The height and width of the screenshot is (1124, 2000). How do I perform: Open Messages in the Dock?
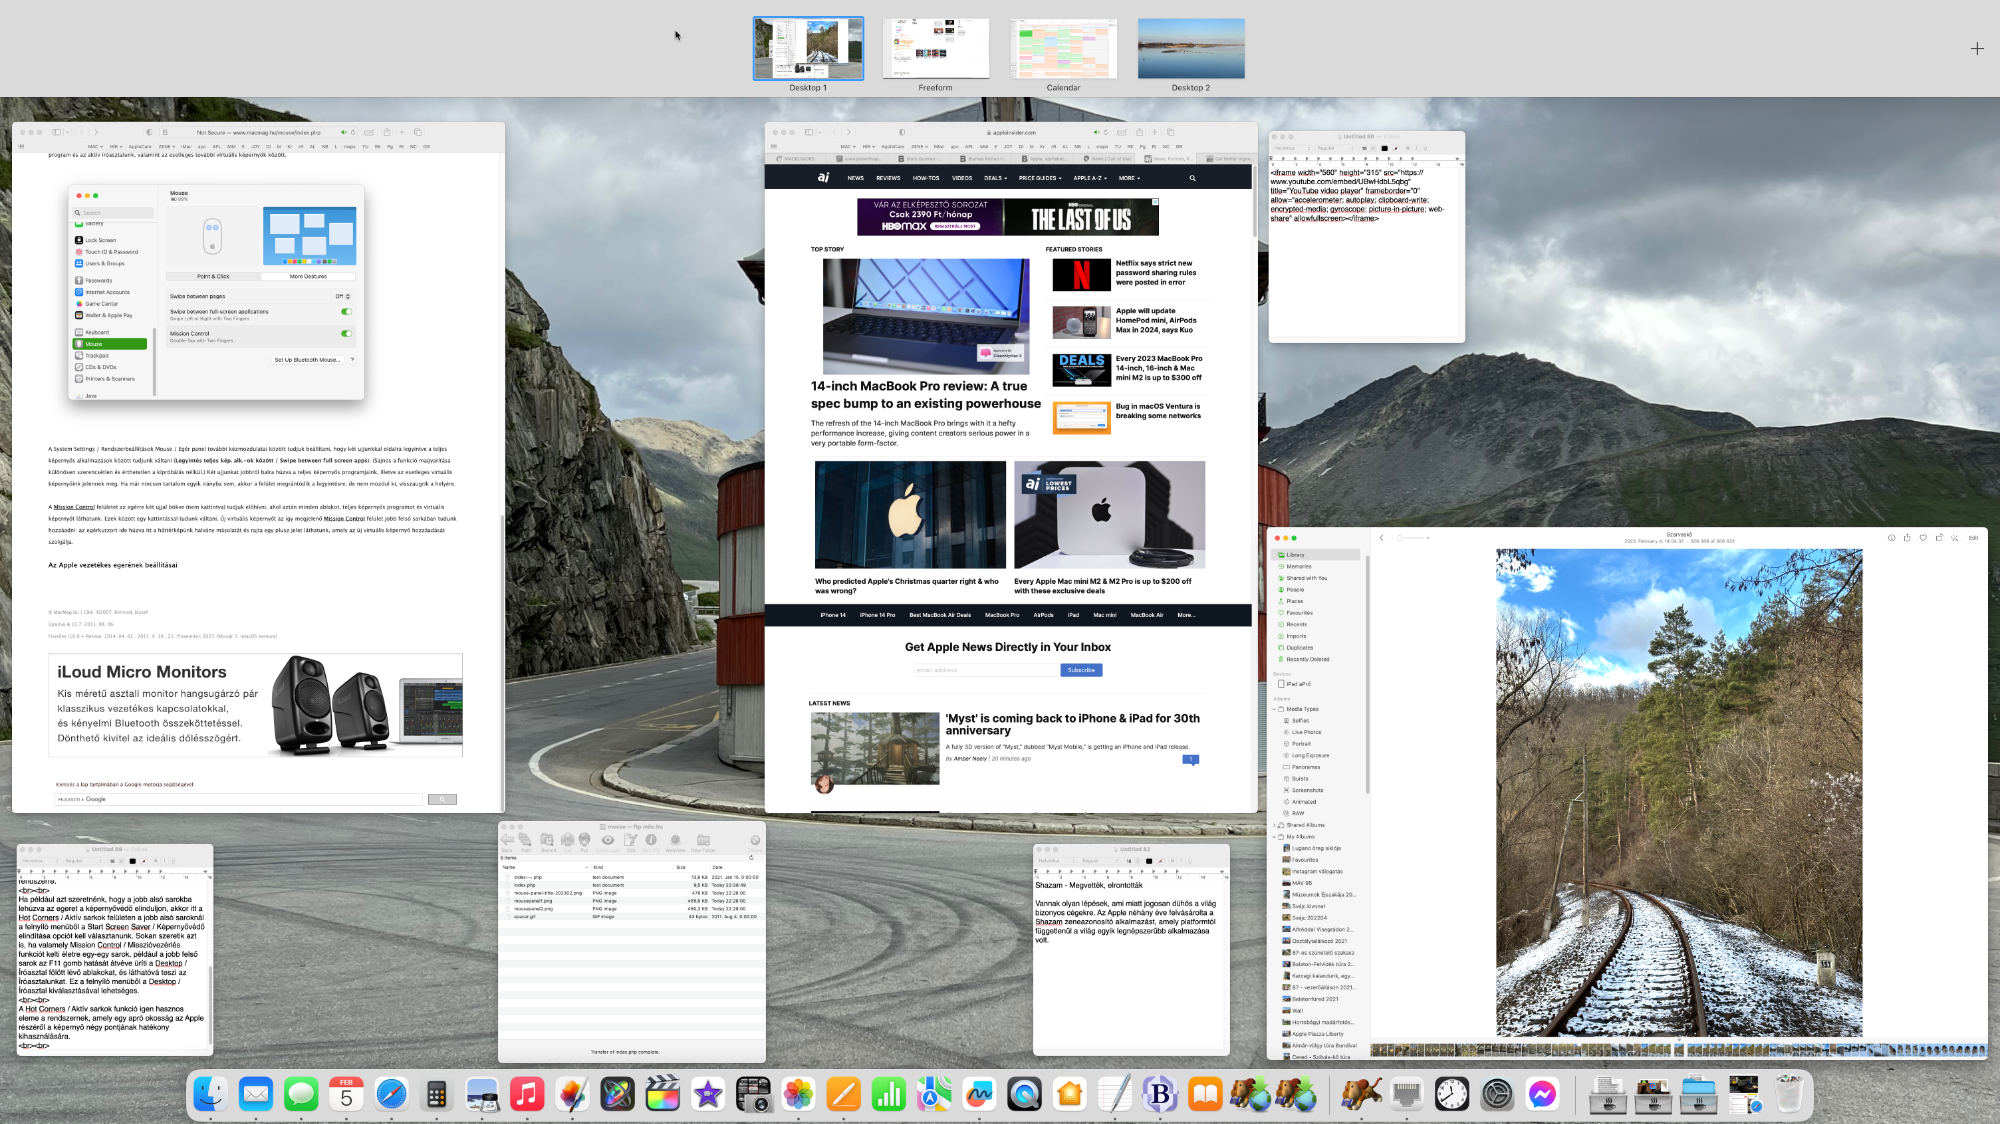tap(301, 1094)
